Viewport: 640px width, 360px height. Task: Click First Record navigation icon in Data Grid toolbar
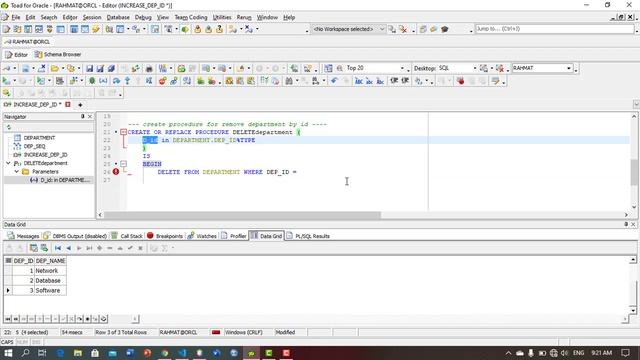[x=58, y=248]
